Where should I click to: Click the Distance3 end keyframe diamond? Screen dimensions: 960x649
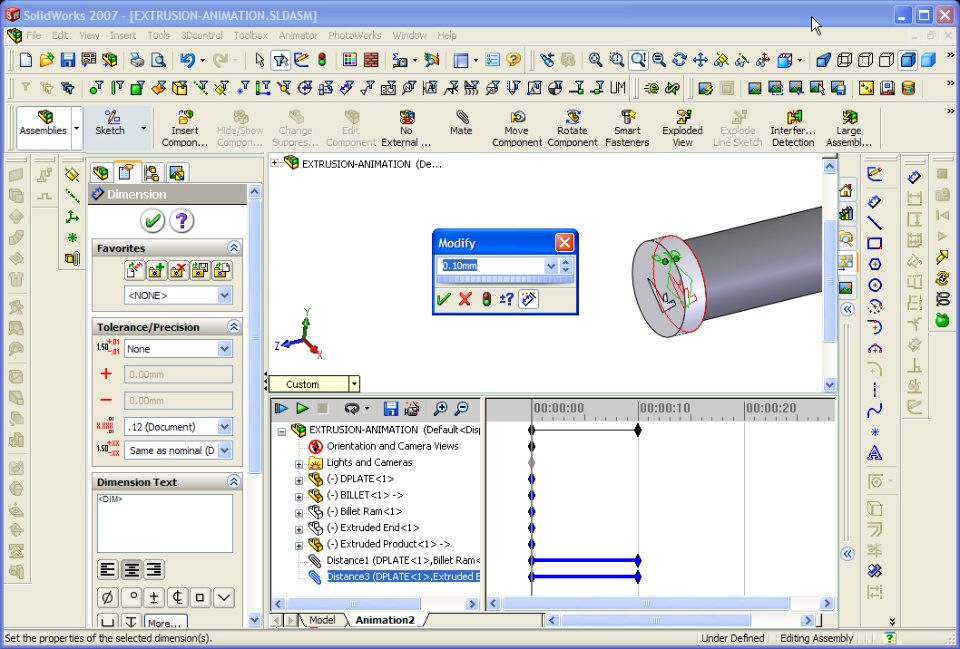pos(638,577)
